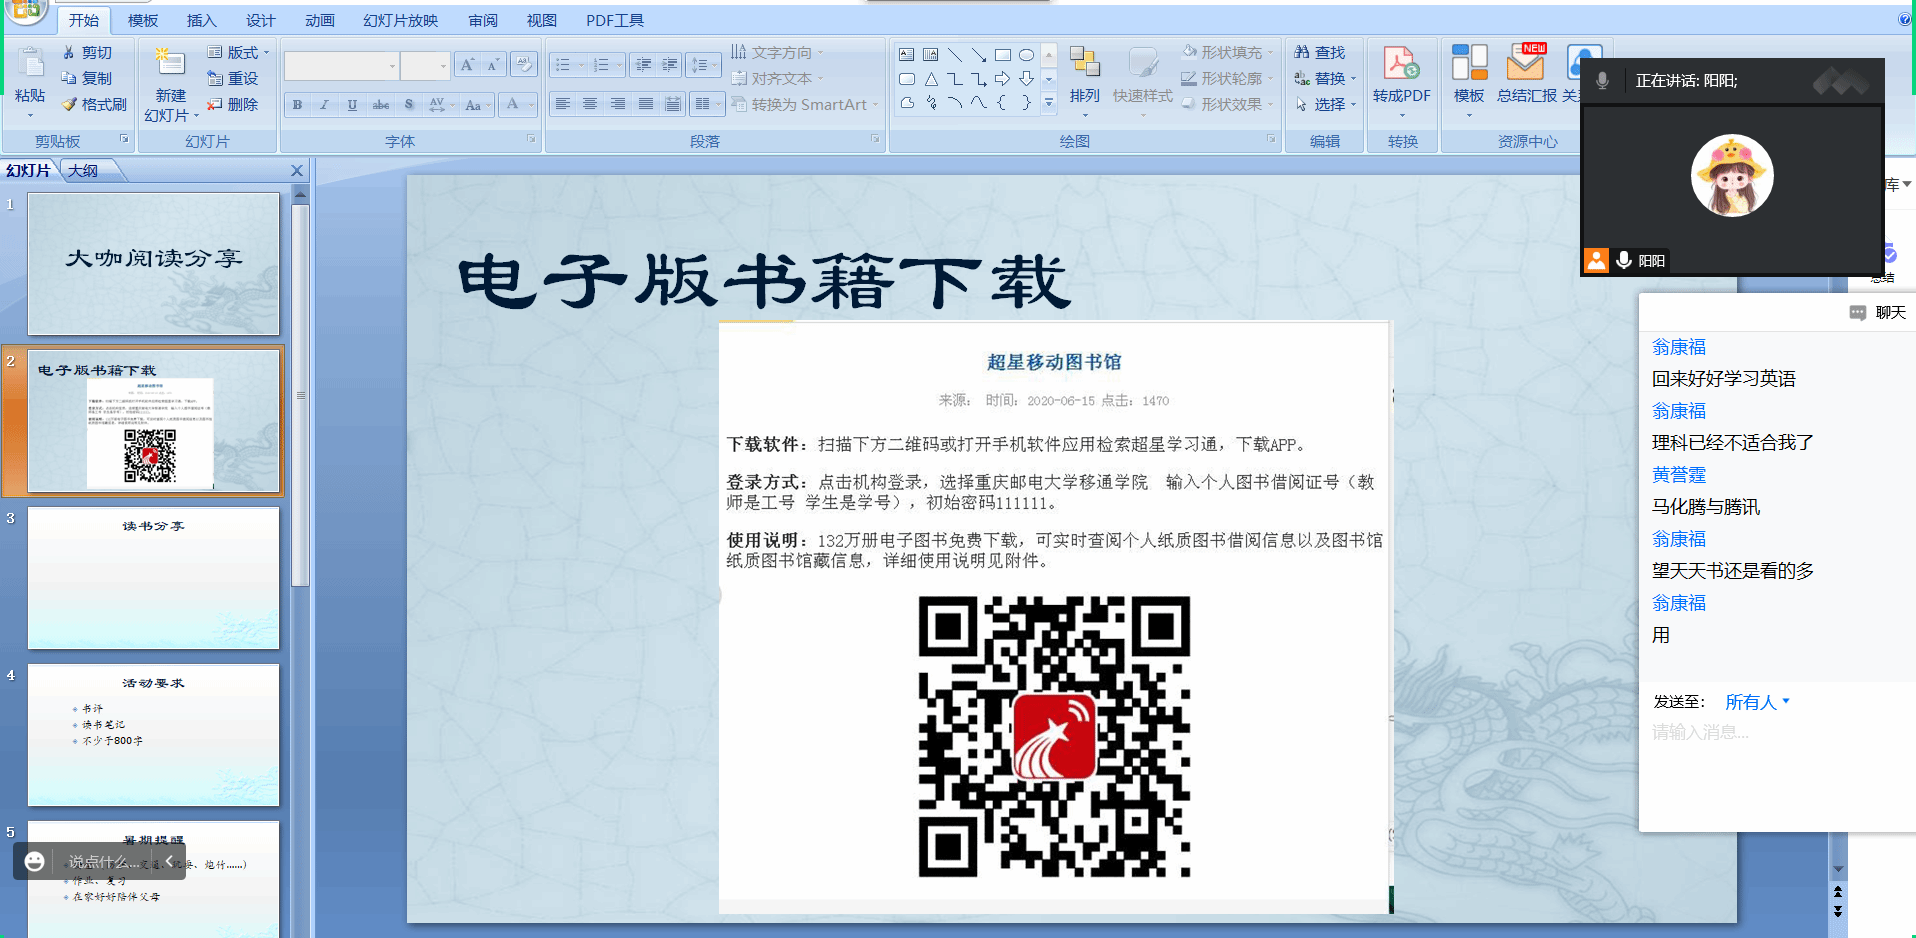Open the font name combo box

coord(341,66)
